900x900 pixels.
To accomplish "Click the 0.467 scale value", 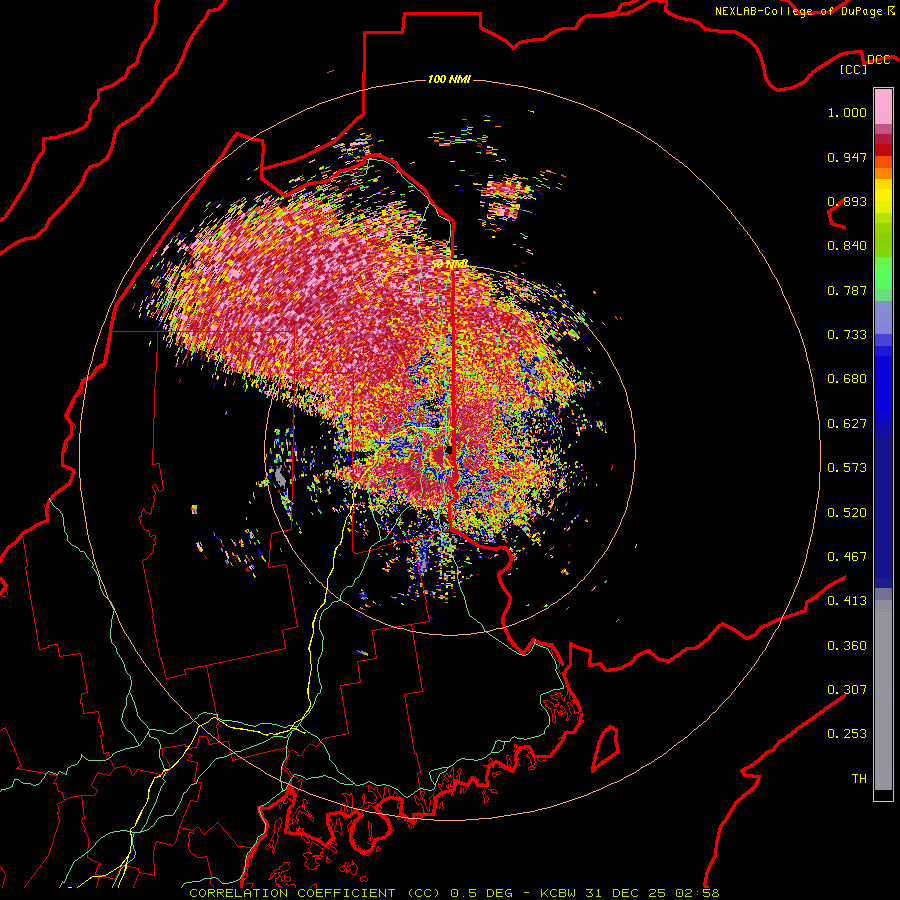I will coord(847,557).
